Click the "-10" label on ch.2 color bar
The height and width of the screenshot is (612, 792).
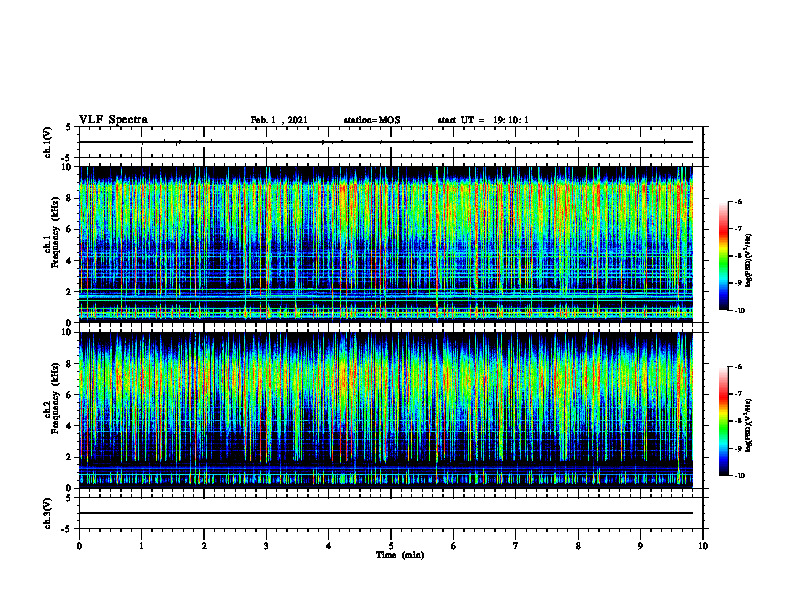click(739, 476)
